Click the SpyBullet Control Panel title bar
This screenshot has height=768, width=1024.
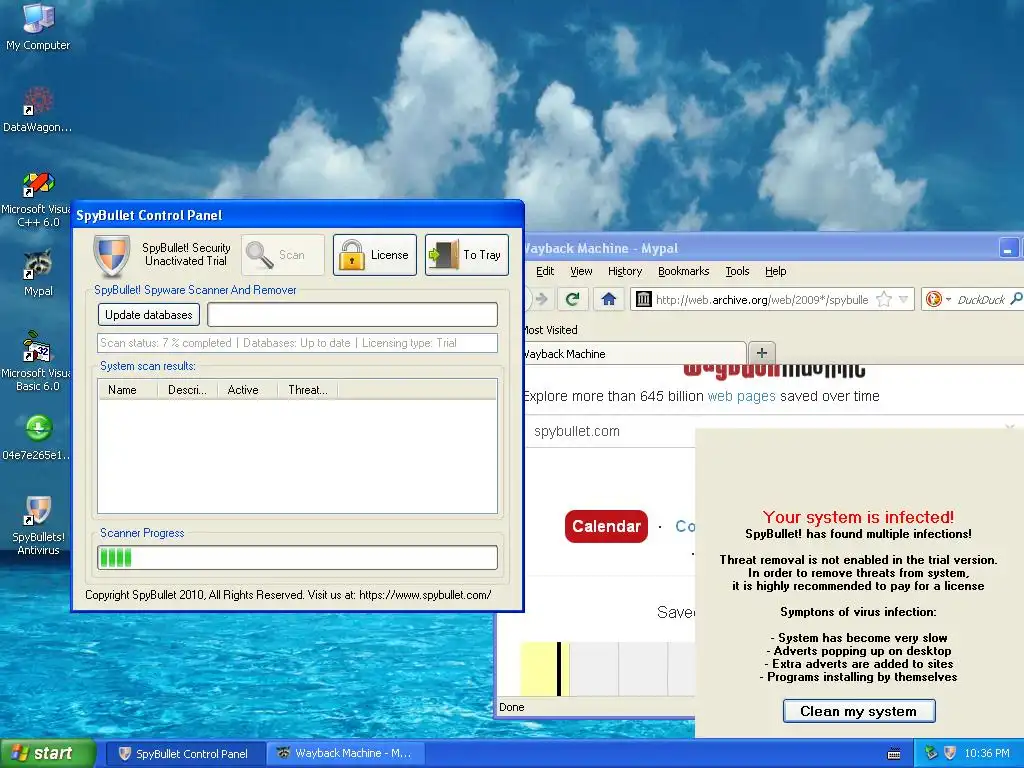(x=297, y=216)
